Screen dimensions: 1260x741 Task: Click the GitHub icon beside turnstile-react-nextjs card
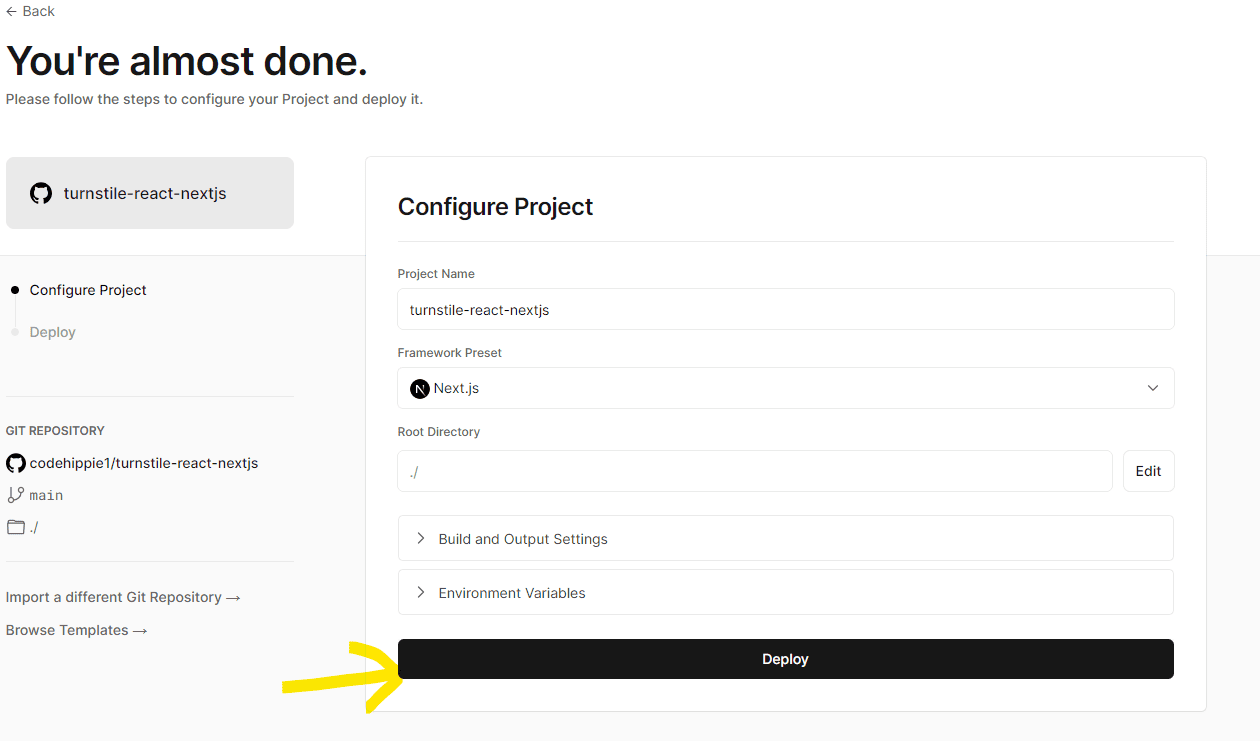coord(41,193)
